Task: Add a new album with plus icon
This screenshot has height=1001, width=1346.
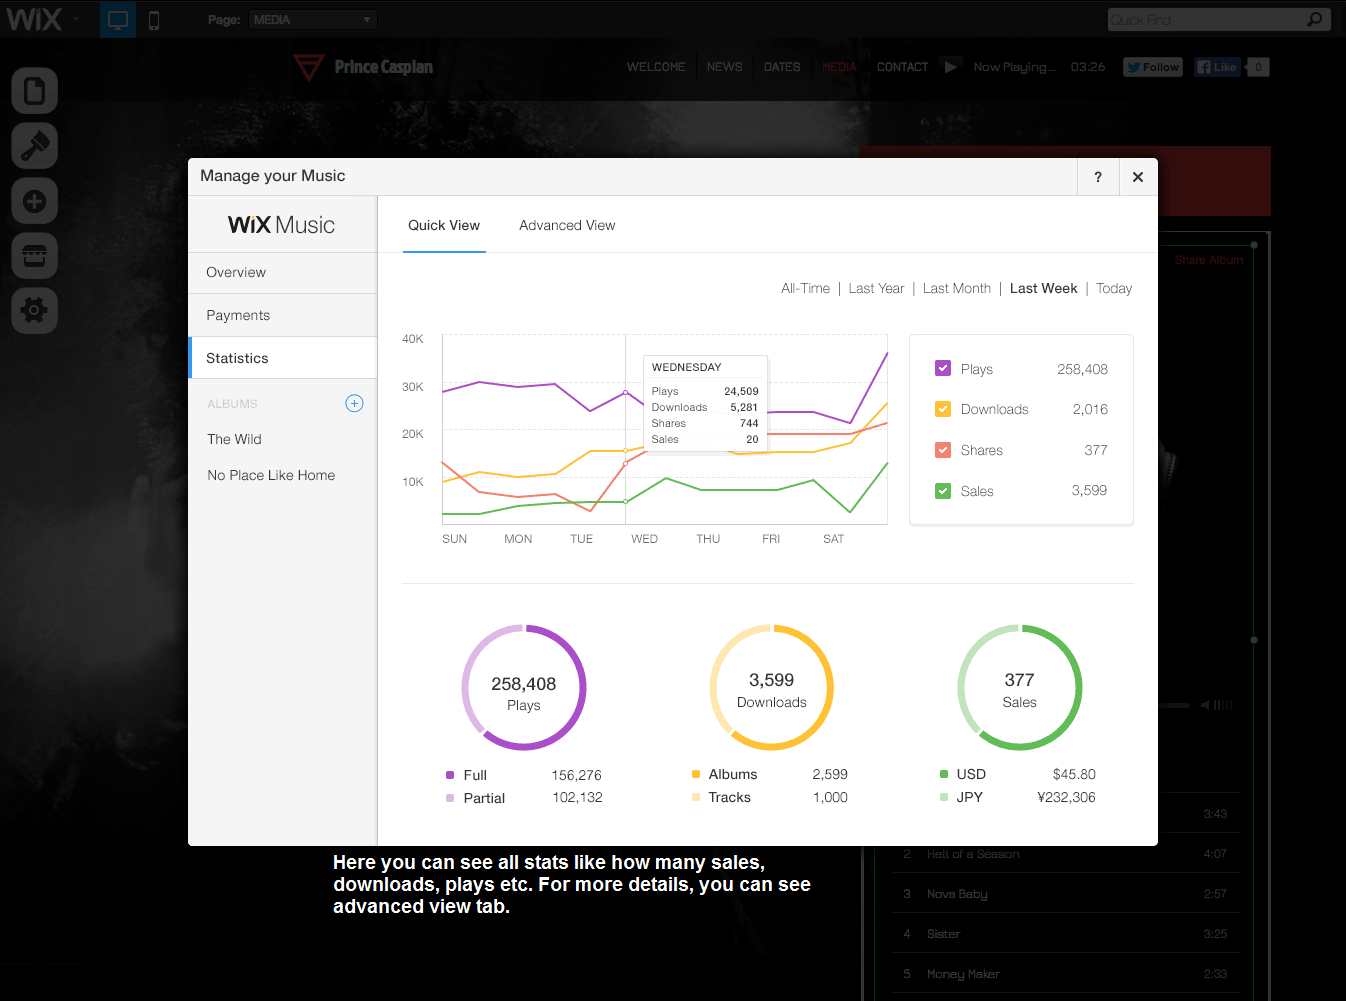Action: tap(354, 403)
